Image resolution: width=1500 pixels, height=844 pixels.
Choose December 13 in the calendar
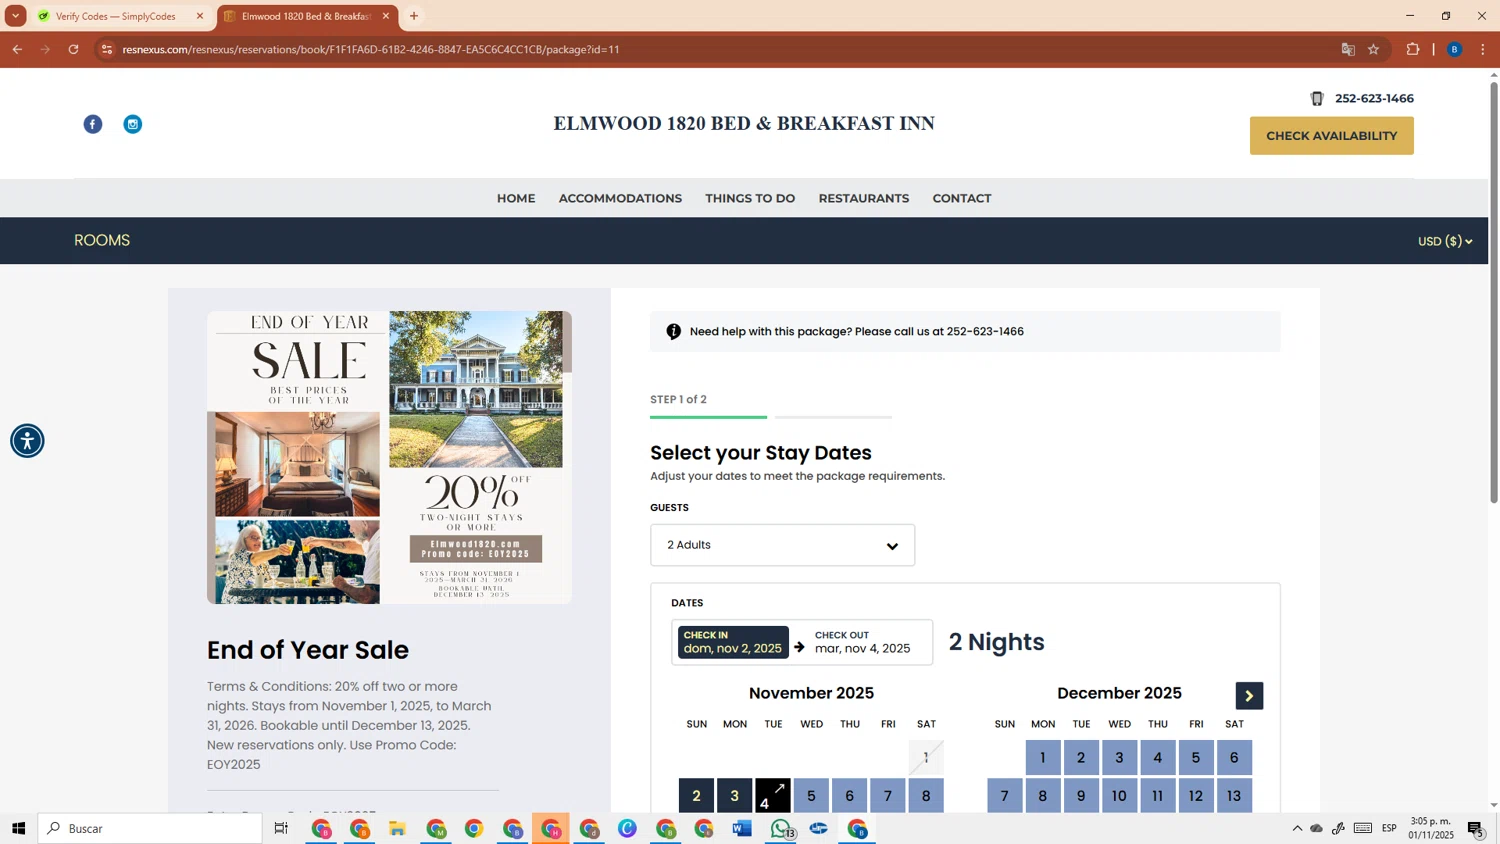point(1234,796)
